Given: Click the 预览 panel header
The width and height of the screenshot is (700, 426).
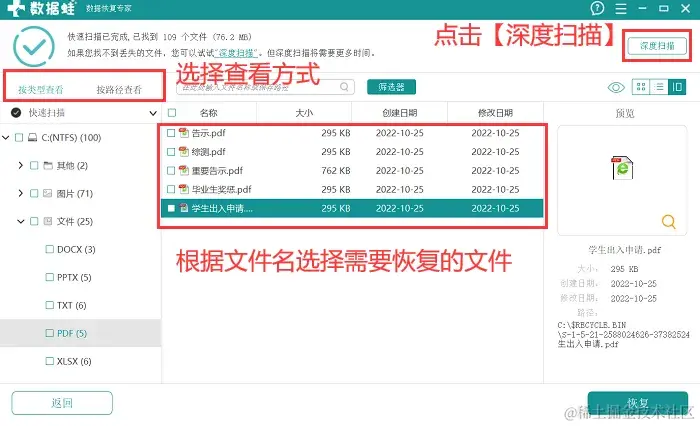Looking at the screenshot, I should tap(625, 113).
